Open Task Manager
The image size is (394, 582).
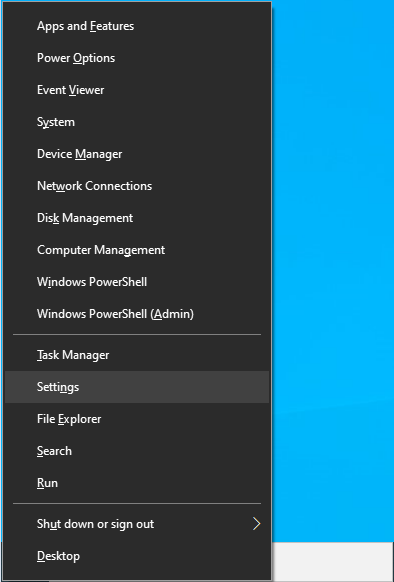137,355
